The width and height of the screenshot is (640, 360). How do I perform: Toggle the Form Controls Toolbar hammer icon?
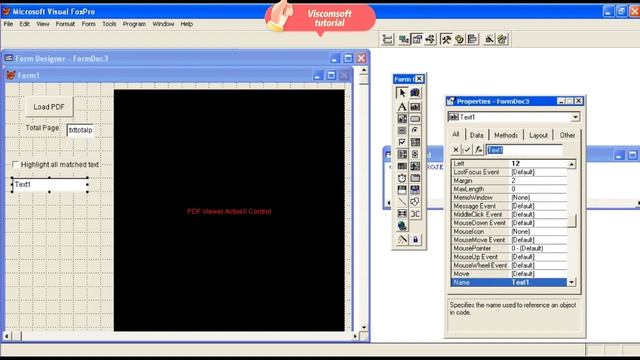tap(446, 39)
